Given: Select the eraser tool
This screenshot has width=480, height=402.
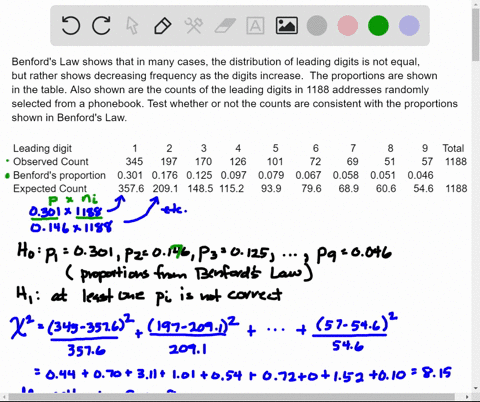Looking at the screenshot, I should point(225,26).
